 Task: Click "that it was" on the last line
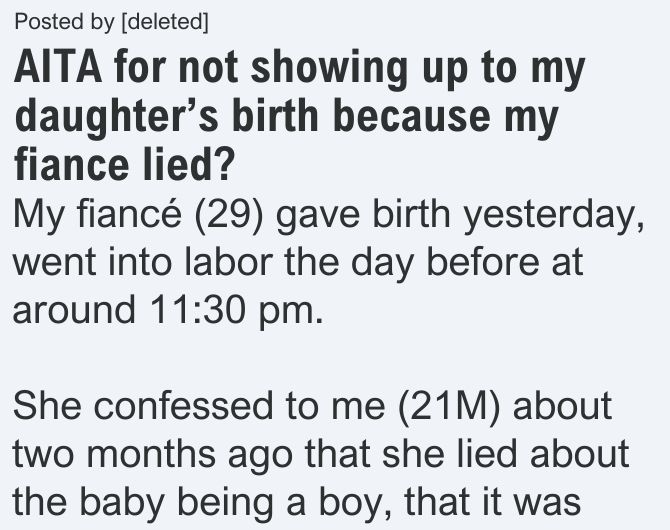coord(492,501)
